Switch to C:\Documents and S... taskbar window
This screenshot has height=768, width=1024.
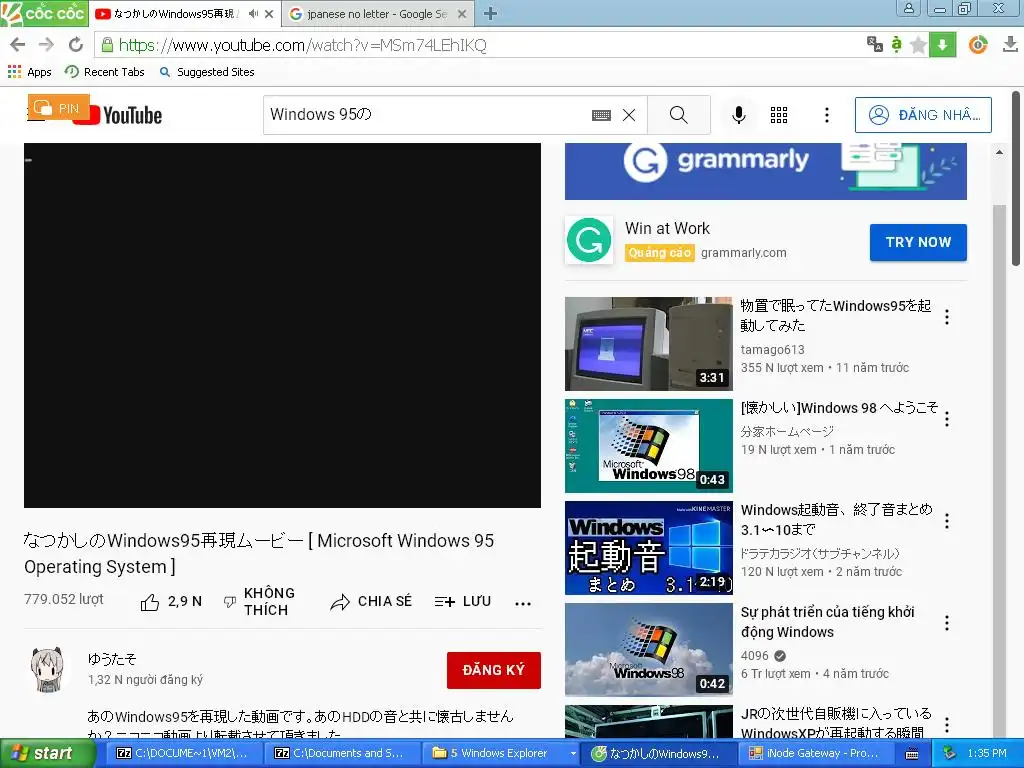(x=341, y=753)
